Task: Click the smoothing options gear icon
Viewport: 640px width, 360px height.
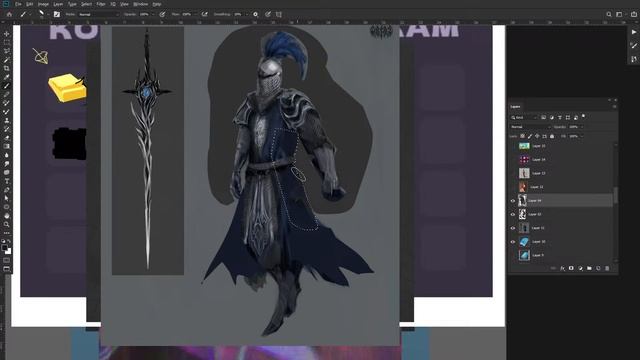Action: click(256, 14)
